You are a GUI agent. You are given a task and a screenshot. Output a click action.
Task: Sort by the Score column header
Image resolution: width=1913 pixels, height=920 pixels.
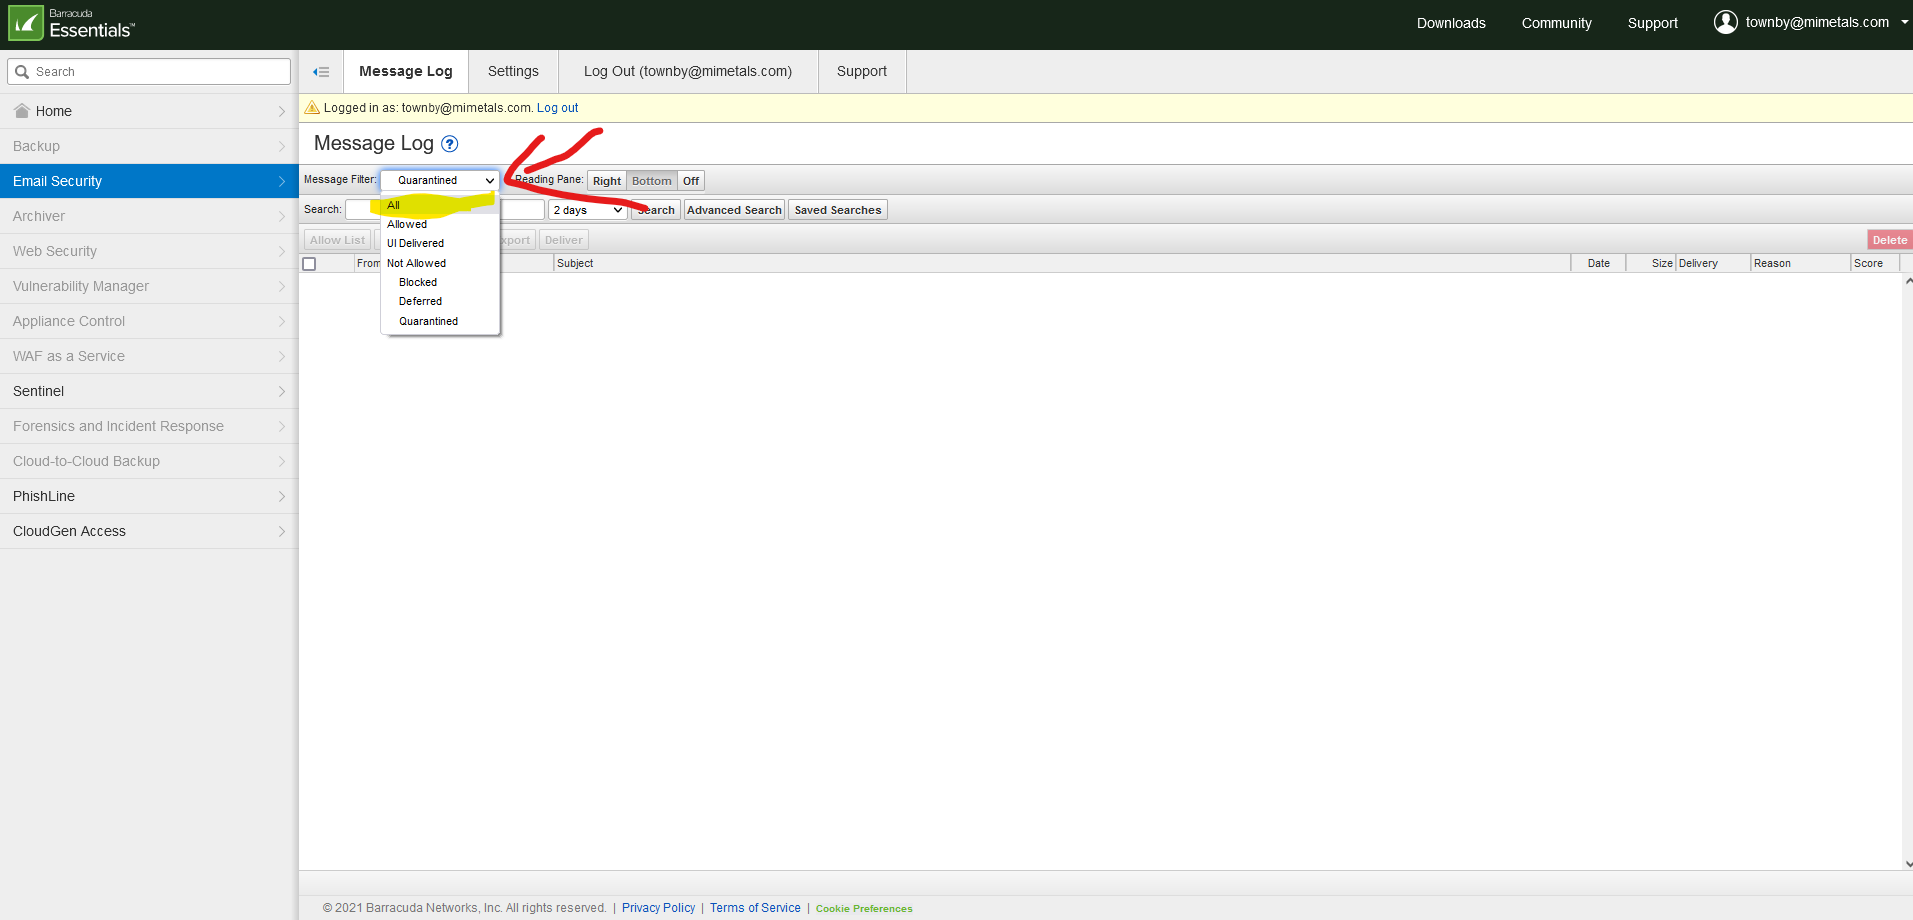1875,264
